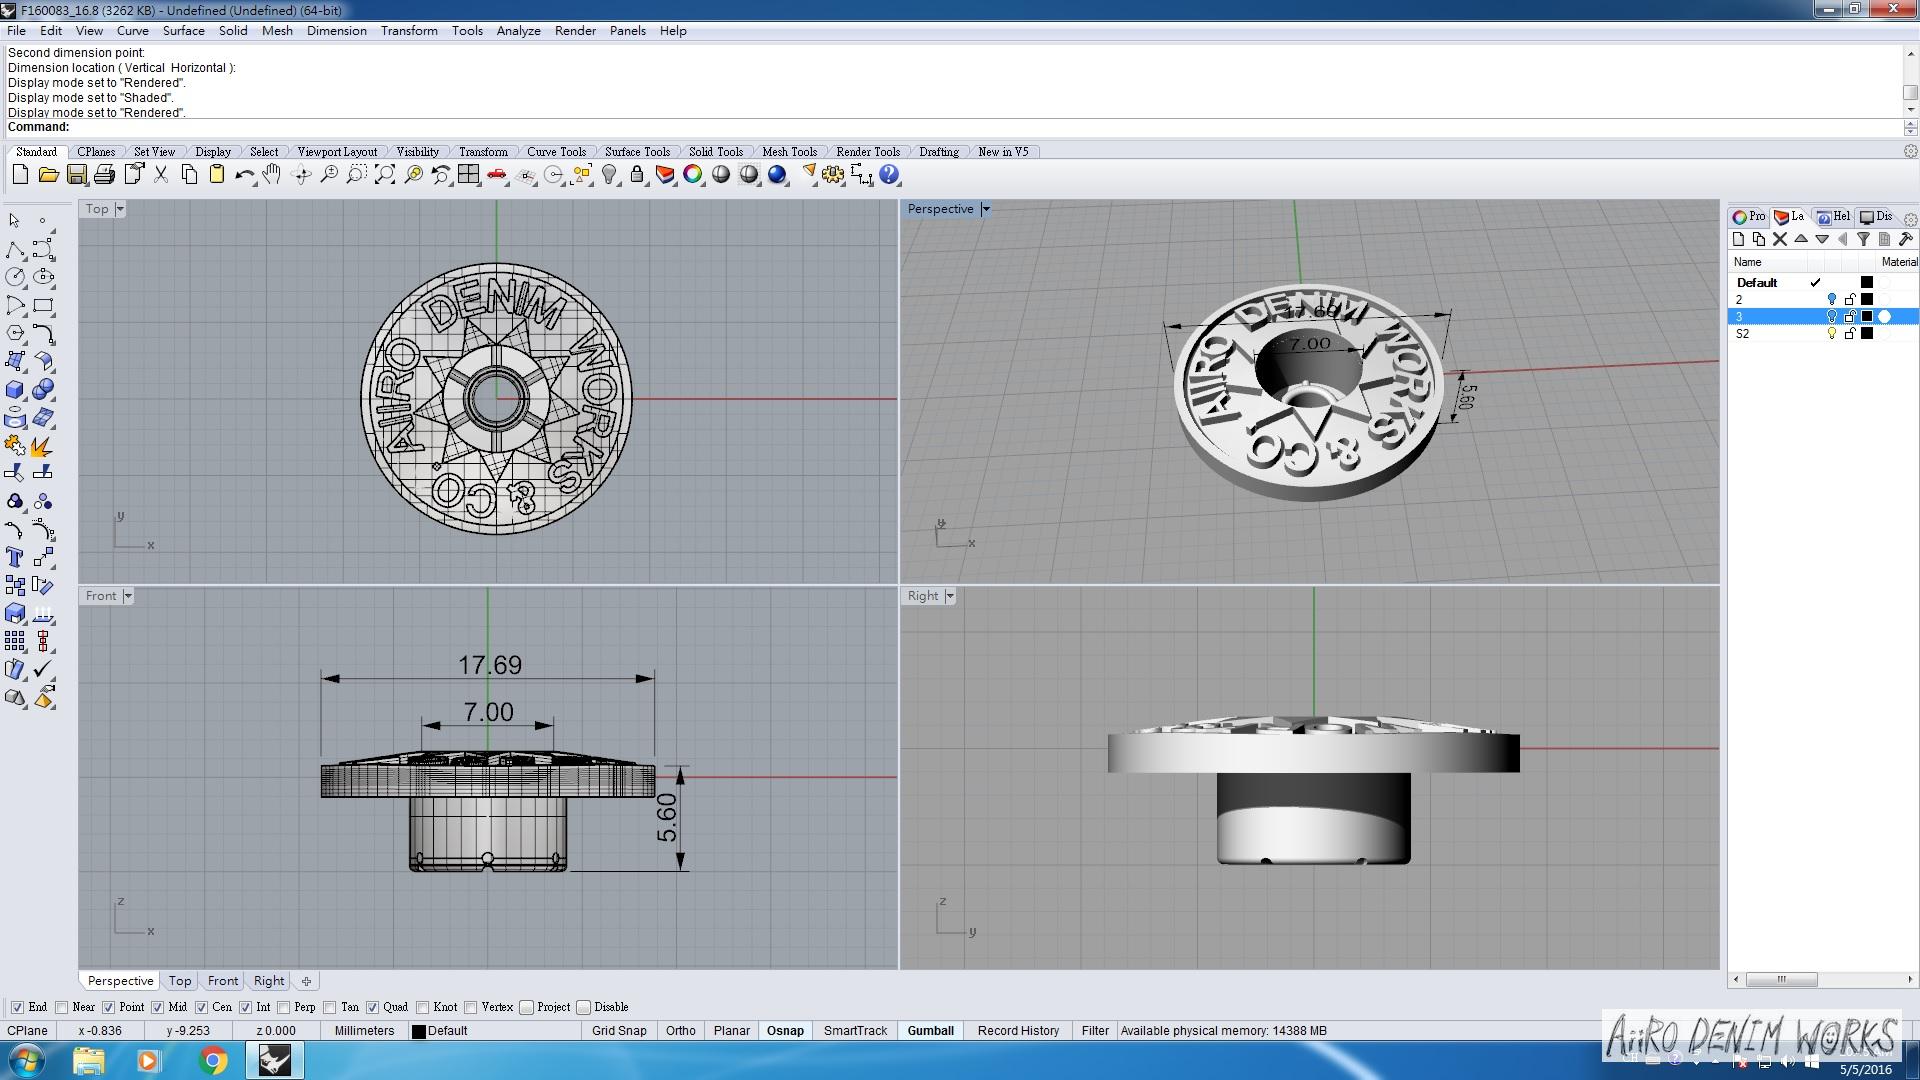This screenshot has width=1920, height=1080.
Task: Toggle the Ortho status button
Action: coord(681,1031)
